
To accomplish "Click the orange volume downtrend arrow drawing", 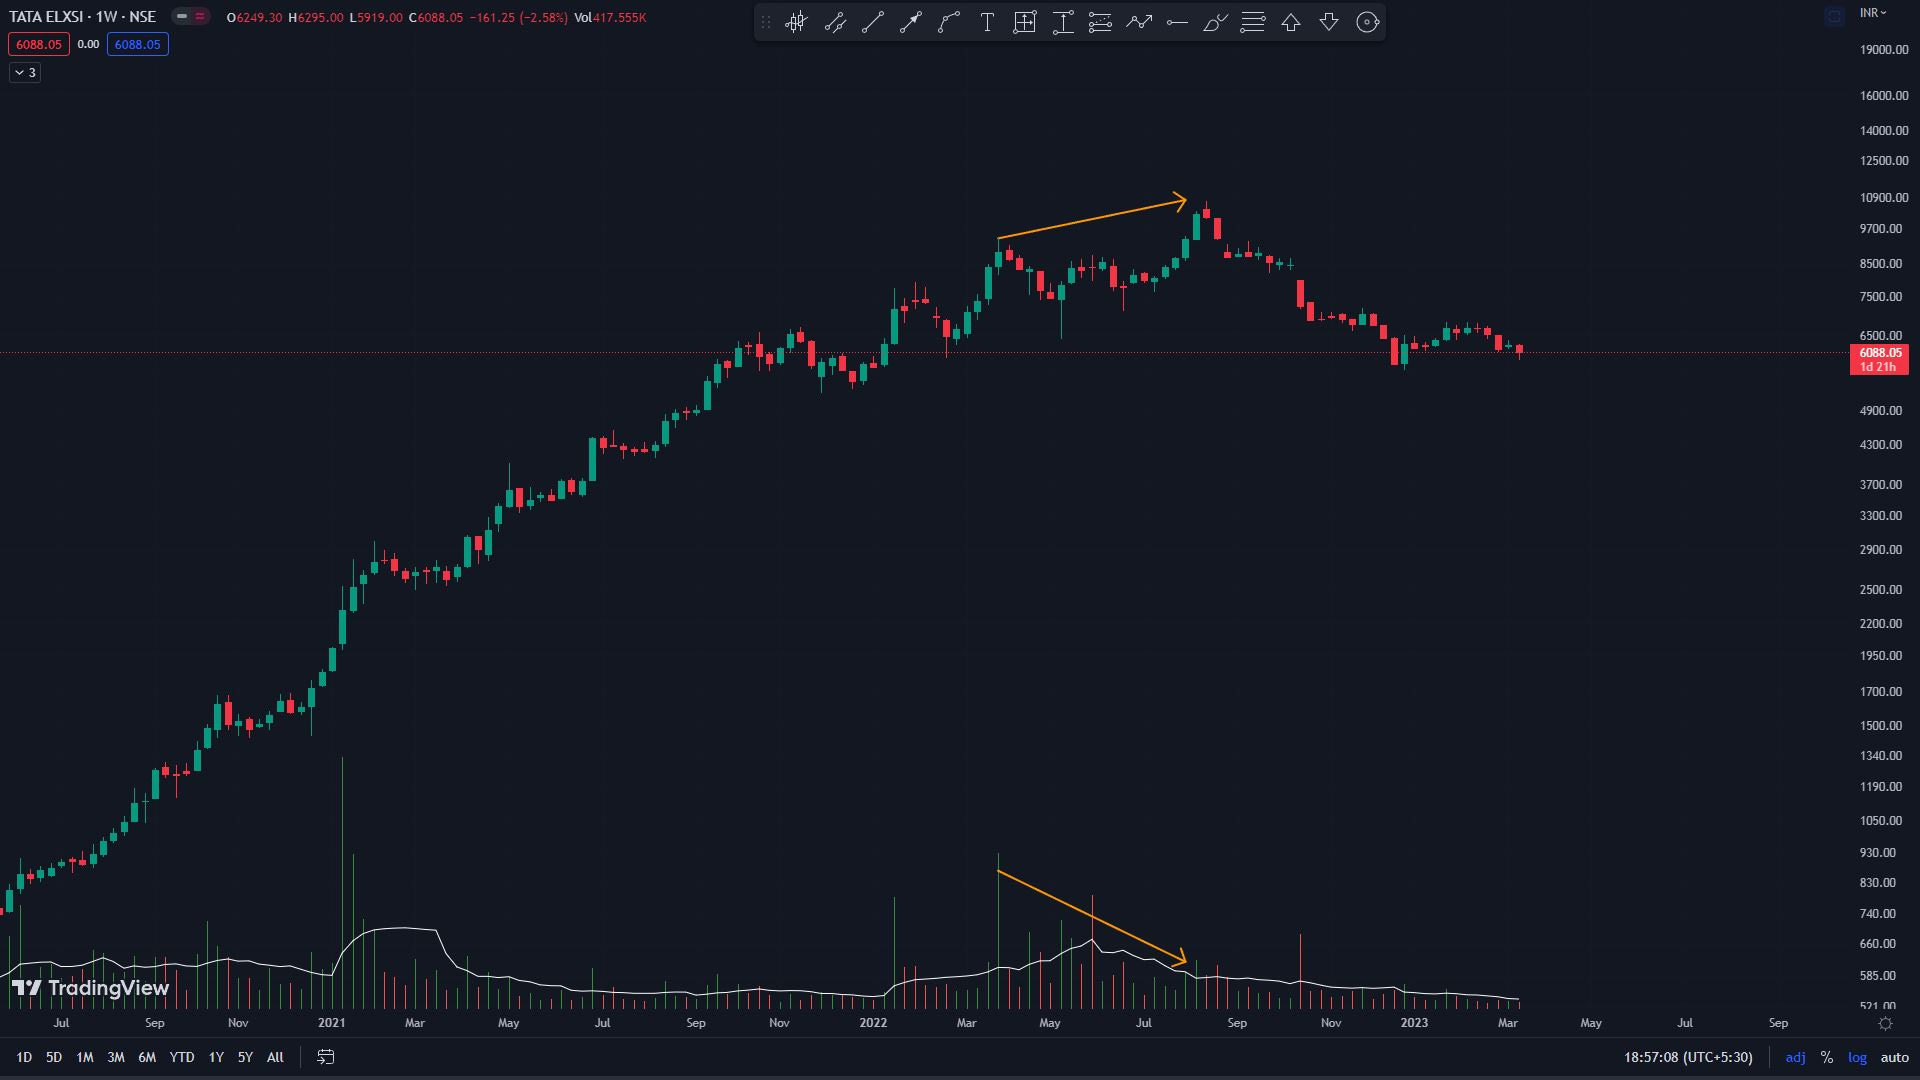I will [1092, 917].
